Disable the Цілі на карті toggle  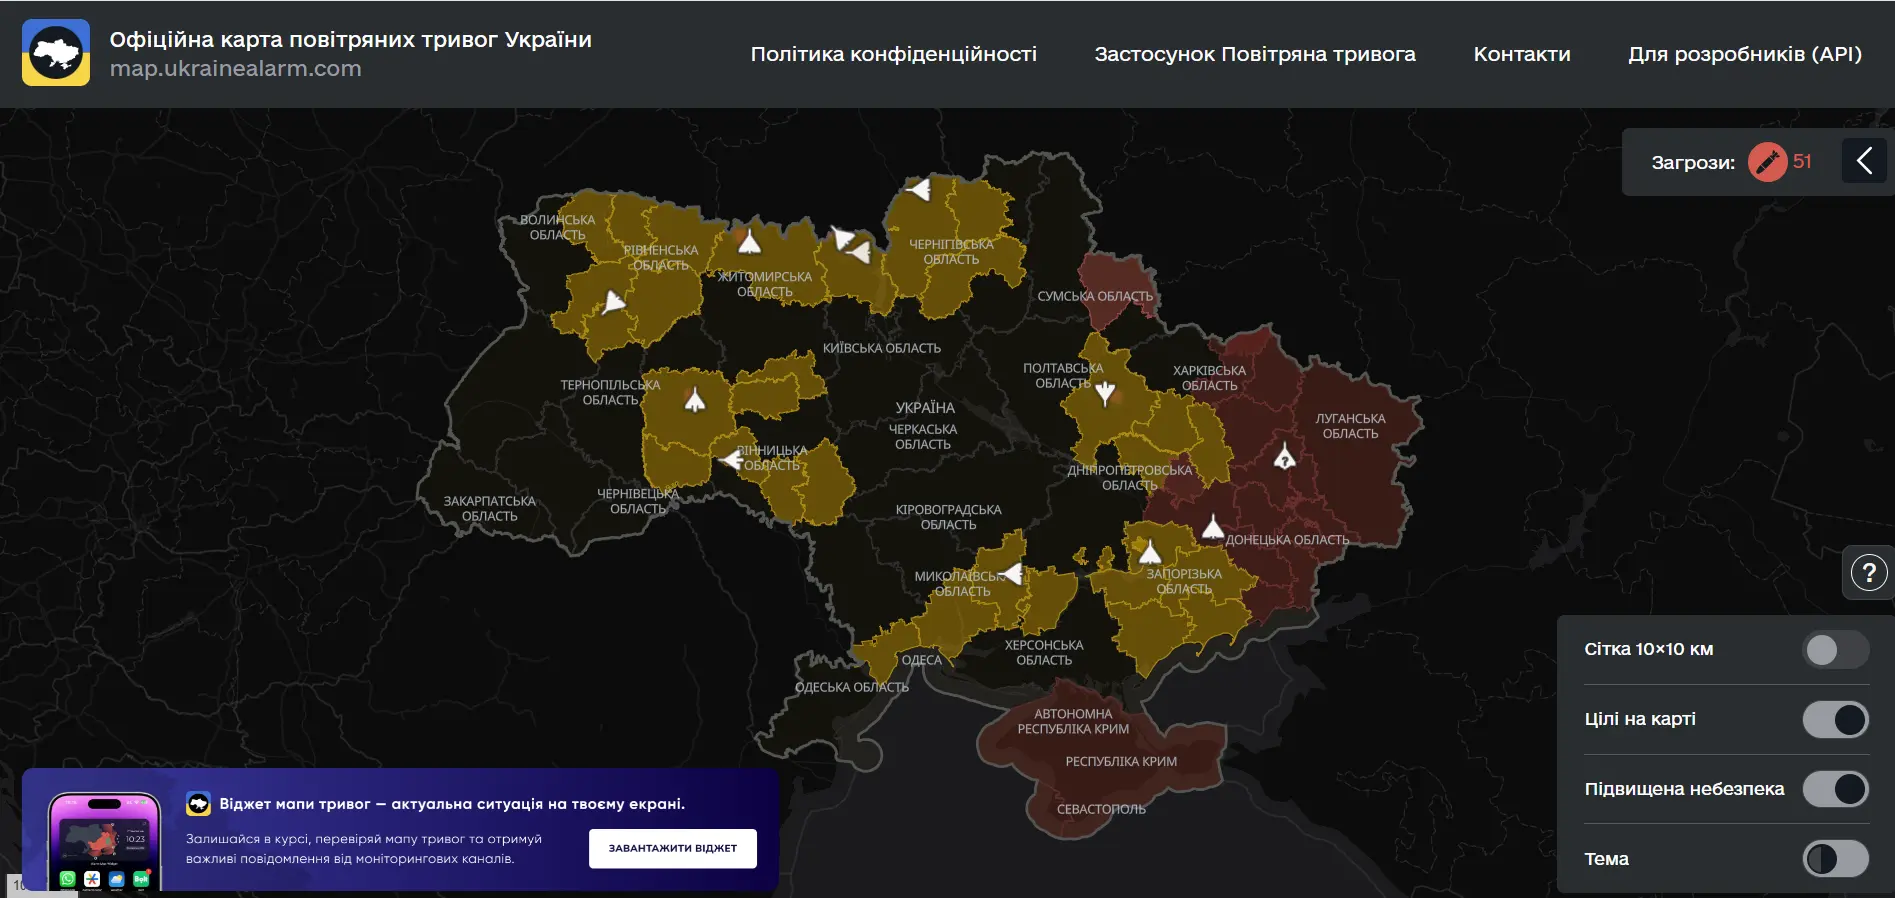1835,719
